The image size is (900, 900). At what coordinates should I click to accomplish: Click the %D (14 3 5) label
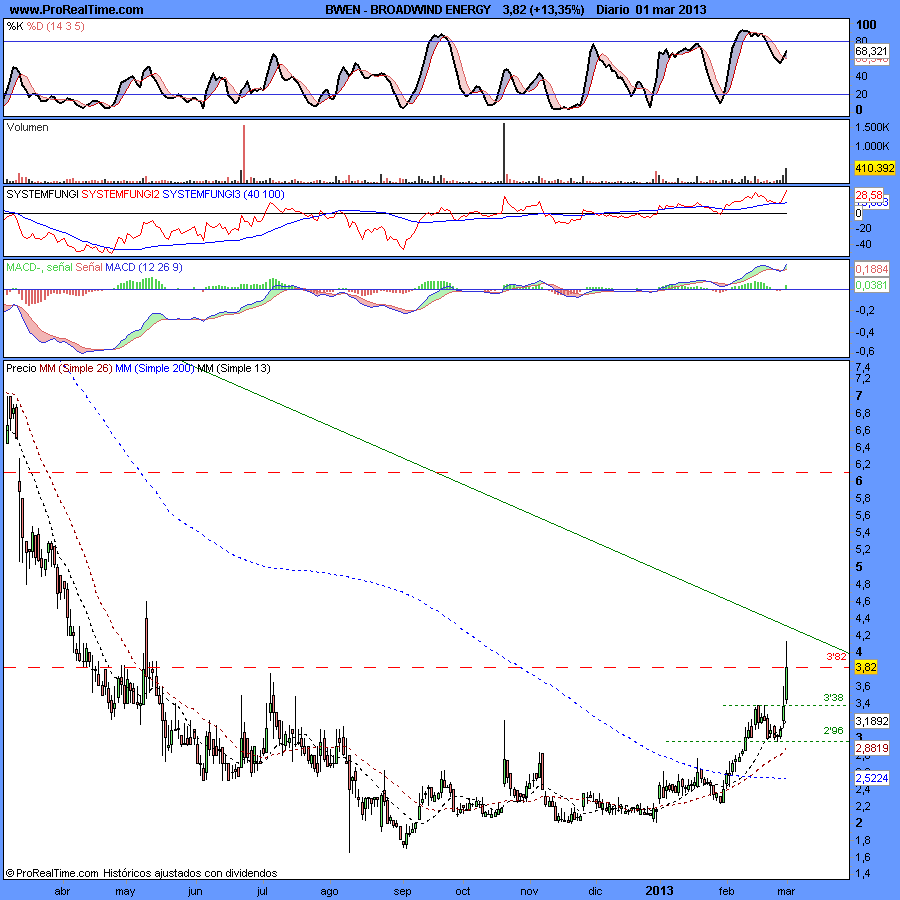56,26
